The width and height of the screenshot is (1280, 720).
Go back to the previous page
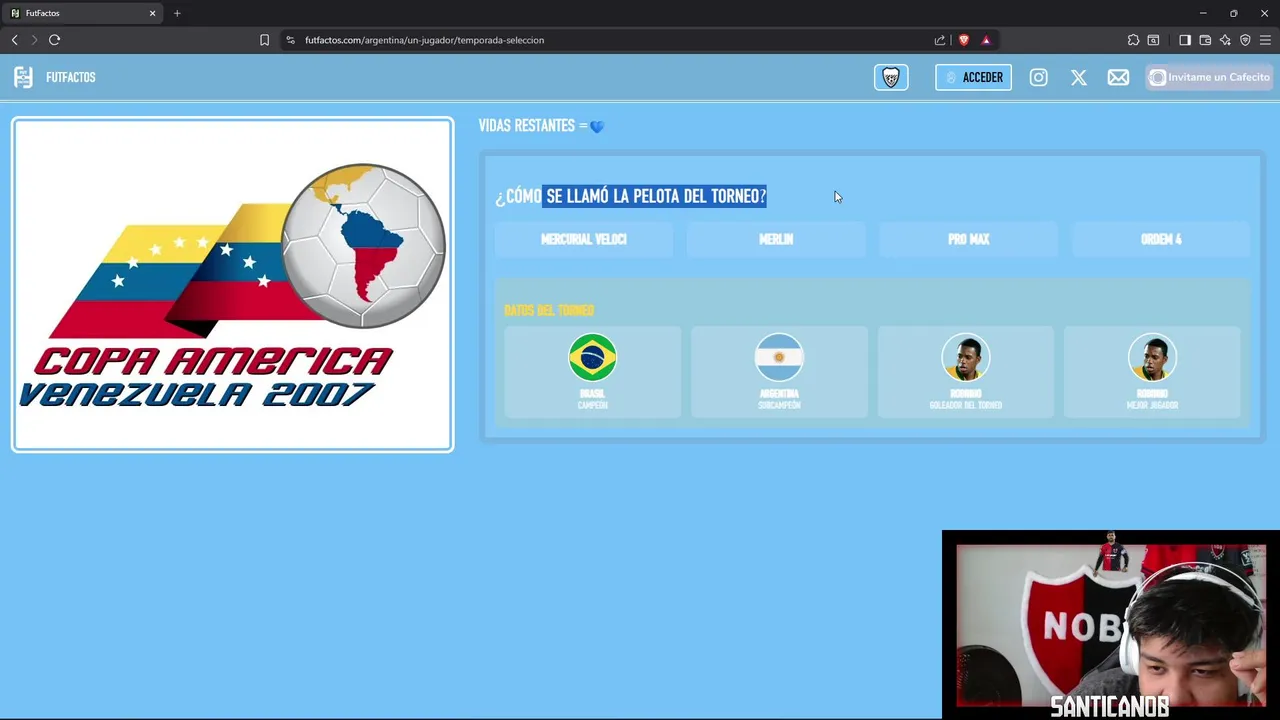(14, 40)
